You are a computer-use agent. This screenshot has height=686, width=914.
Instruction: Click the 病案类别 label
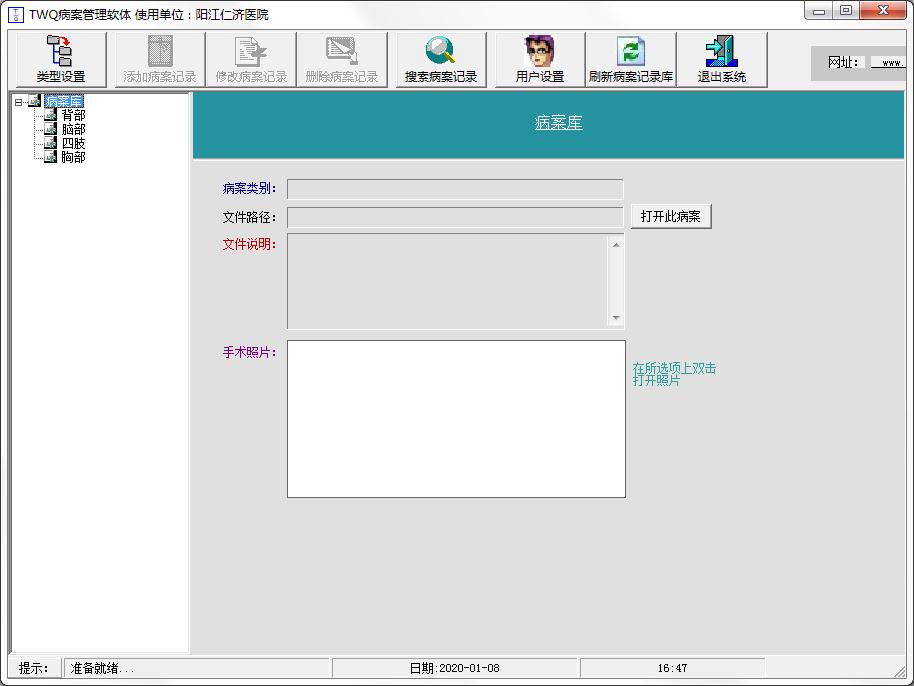point(249,188)
